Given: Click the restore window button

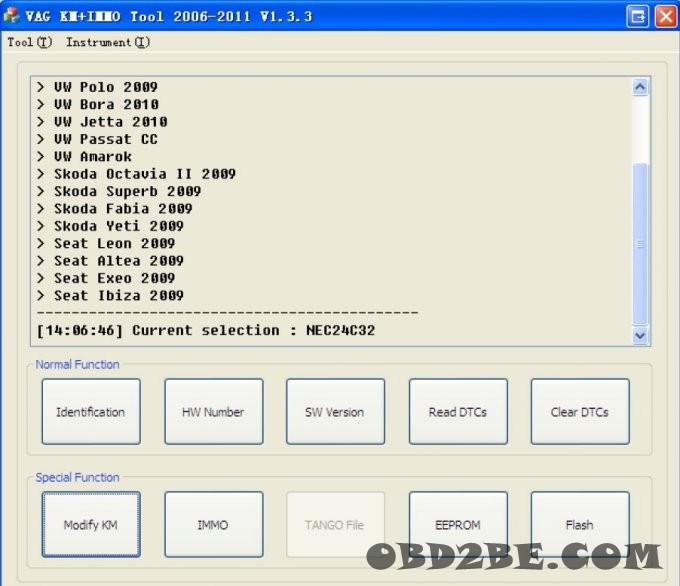Looking at the screenshot, I should 638,16.
